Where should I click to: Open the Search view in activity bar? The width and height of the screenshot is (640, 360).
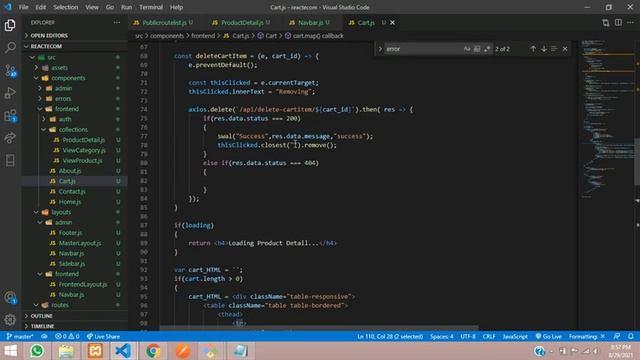[10, 47]
